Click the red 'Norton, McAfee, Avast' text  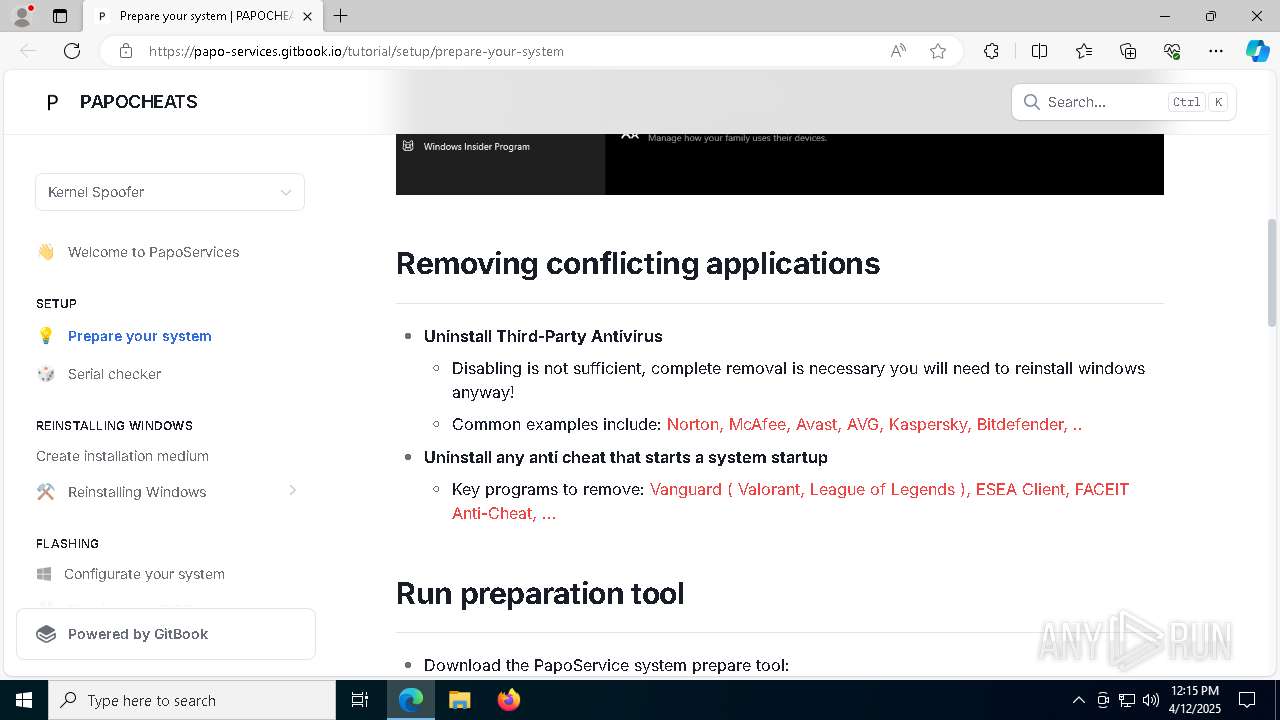click(x=874, y=424)
